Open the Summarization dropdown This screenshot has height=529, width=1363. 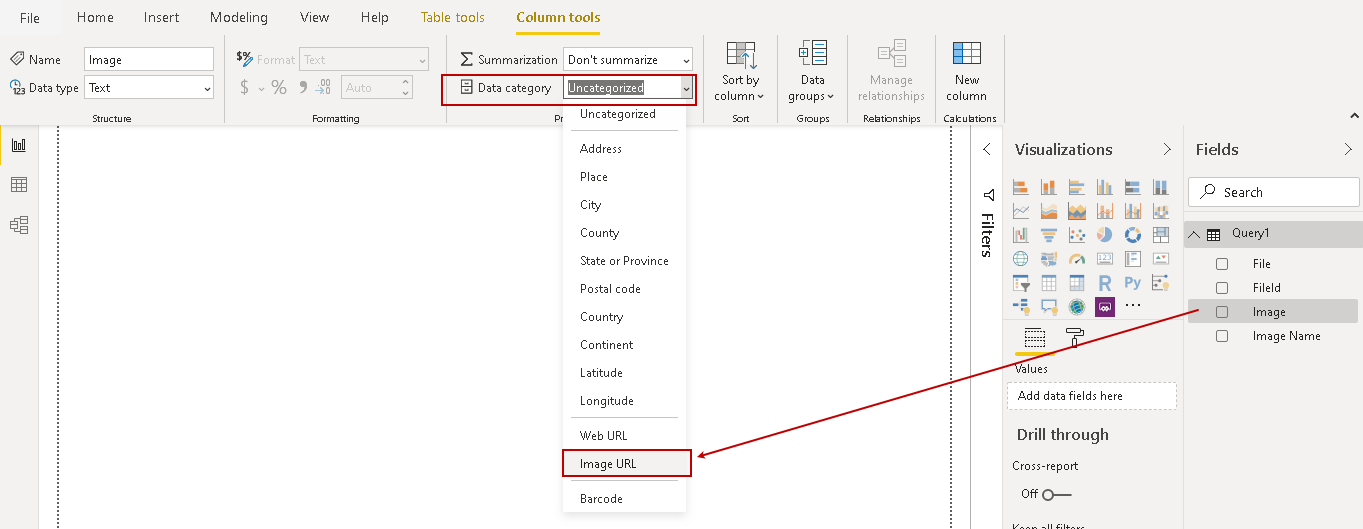tap(627, 60)
